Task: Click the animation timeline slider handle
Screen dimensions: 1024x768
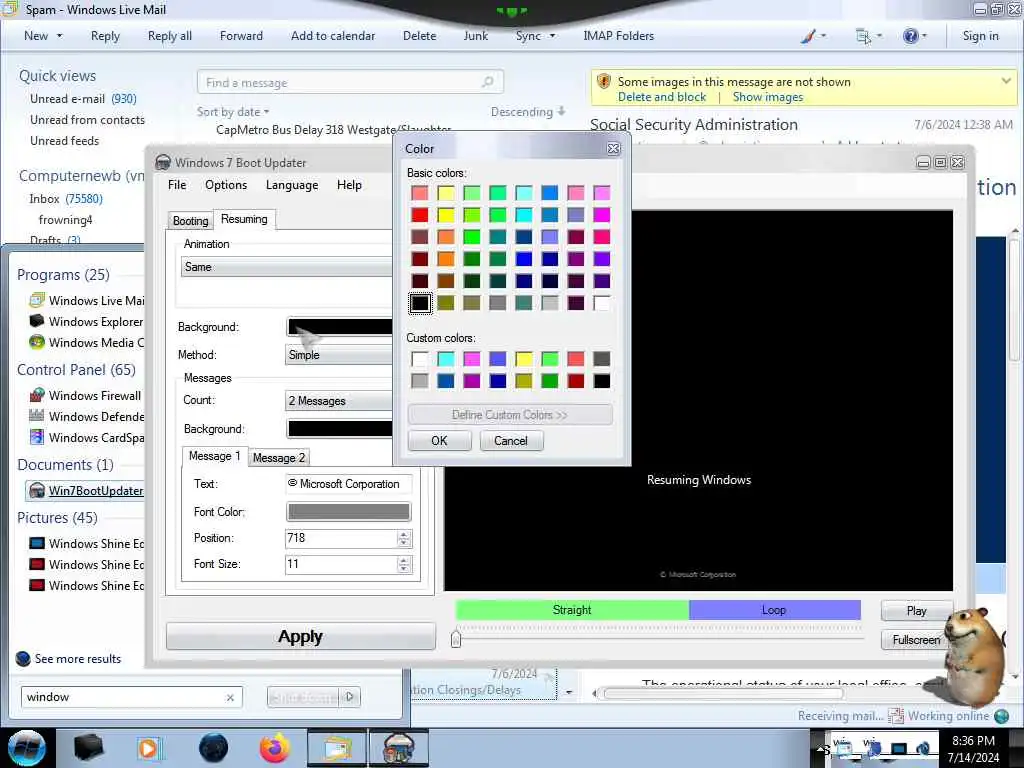Action: tap(456, 638)
